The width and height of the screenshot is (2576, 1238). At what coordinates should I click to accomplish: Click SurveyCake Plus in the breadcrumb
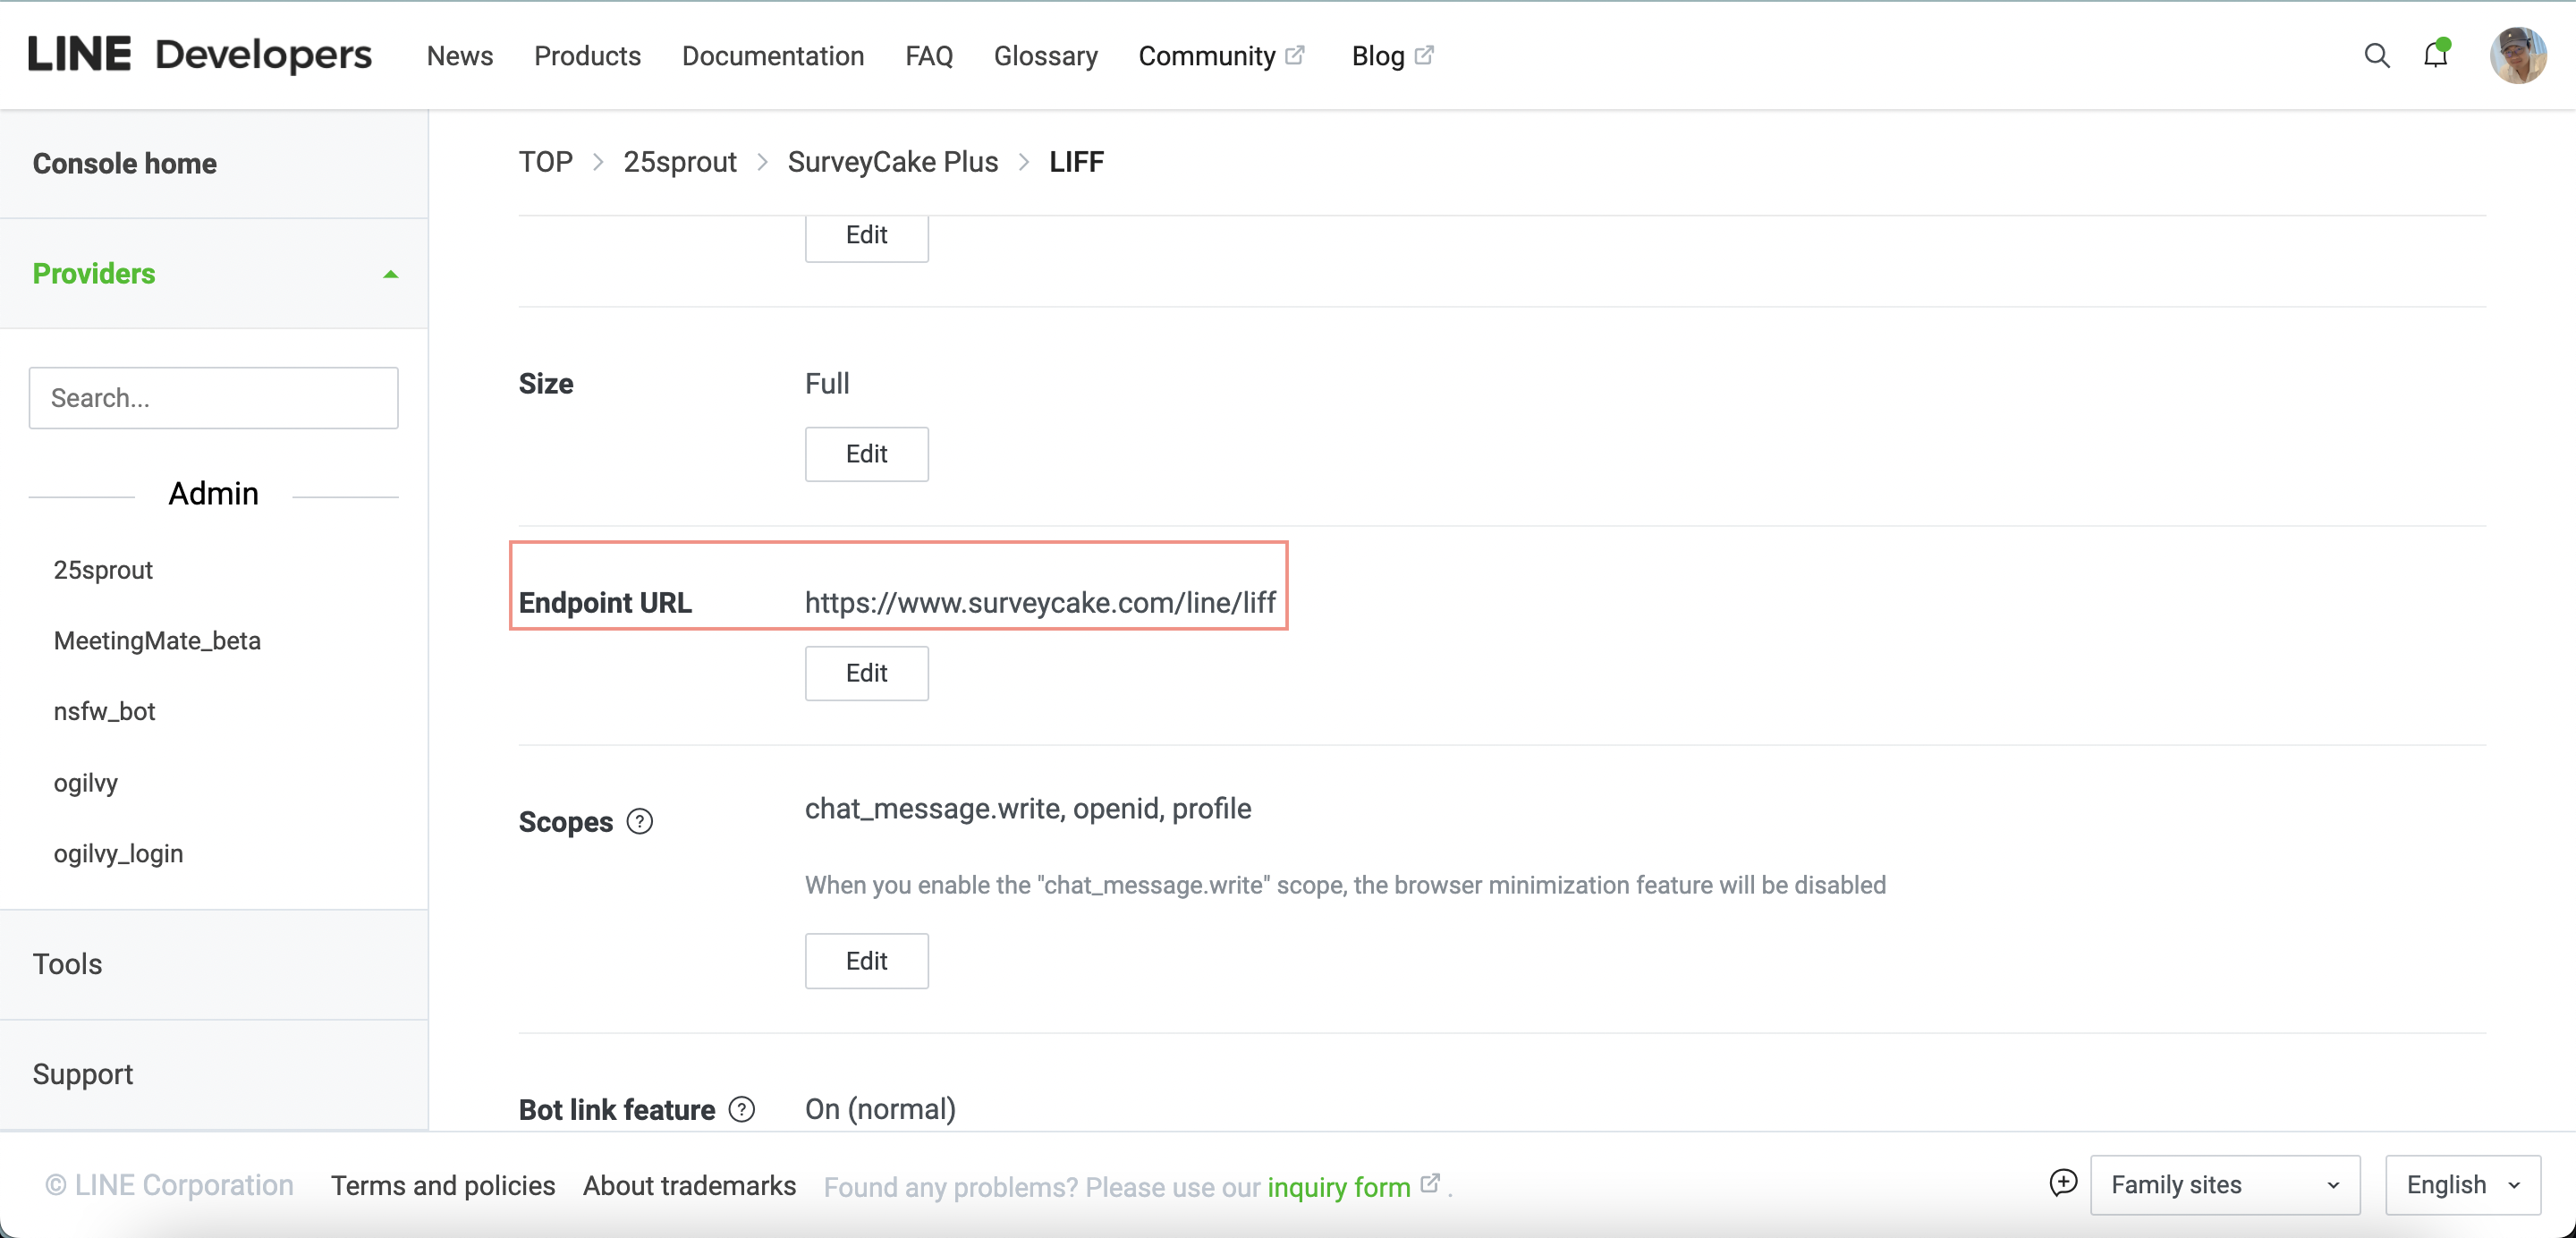pyautogui.click(x=892, y=162)
